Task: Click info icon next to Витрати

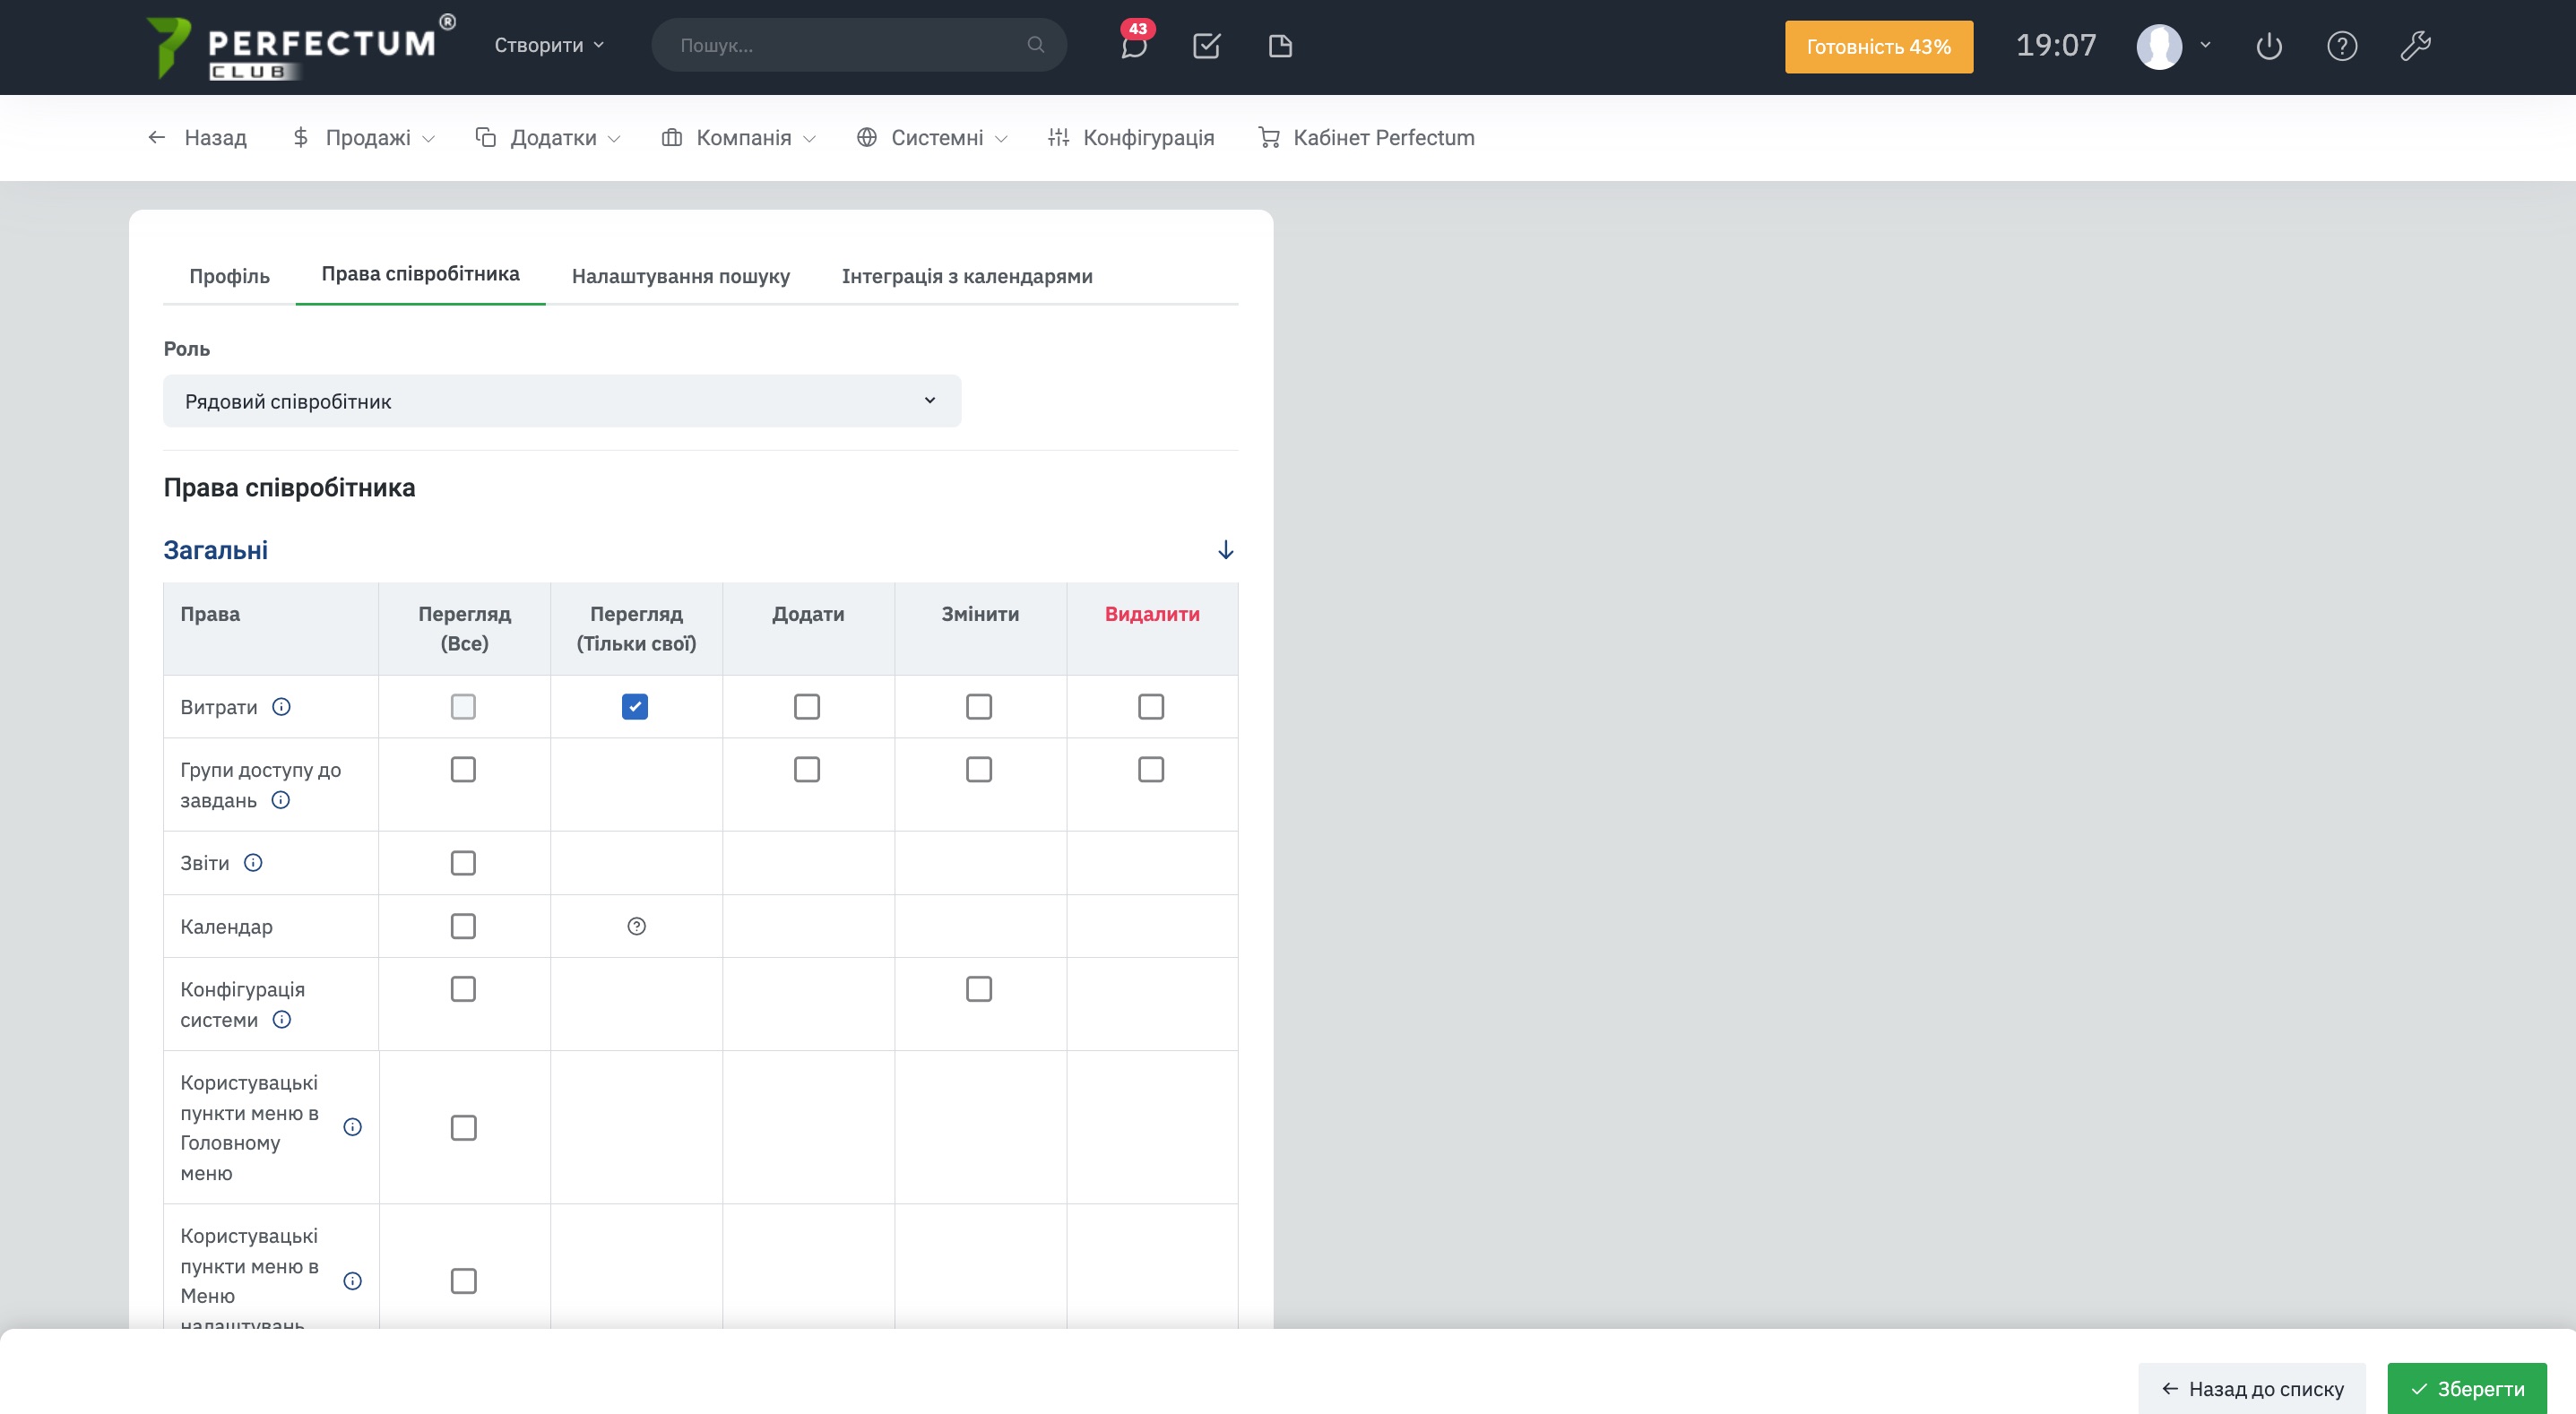Action: pyautogui.click(x=282, y=707)
